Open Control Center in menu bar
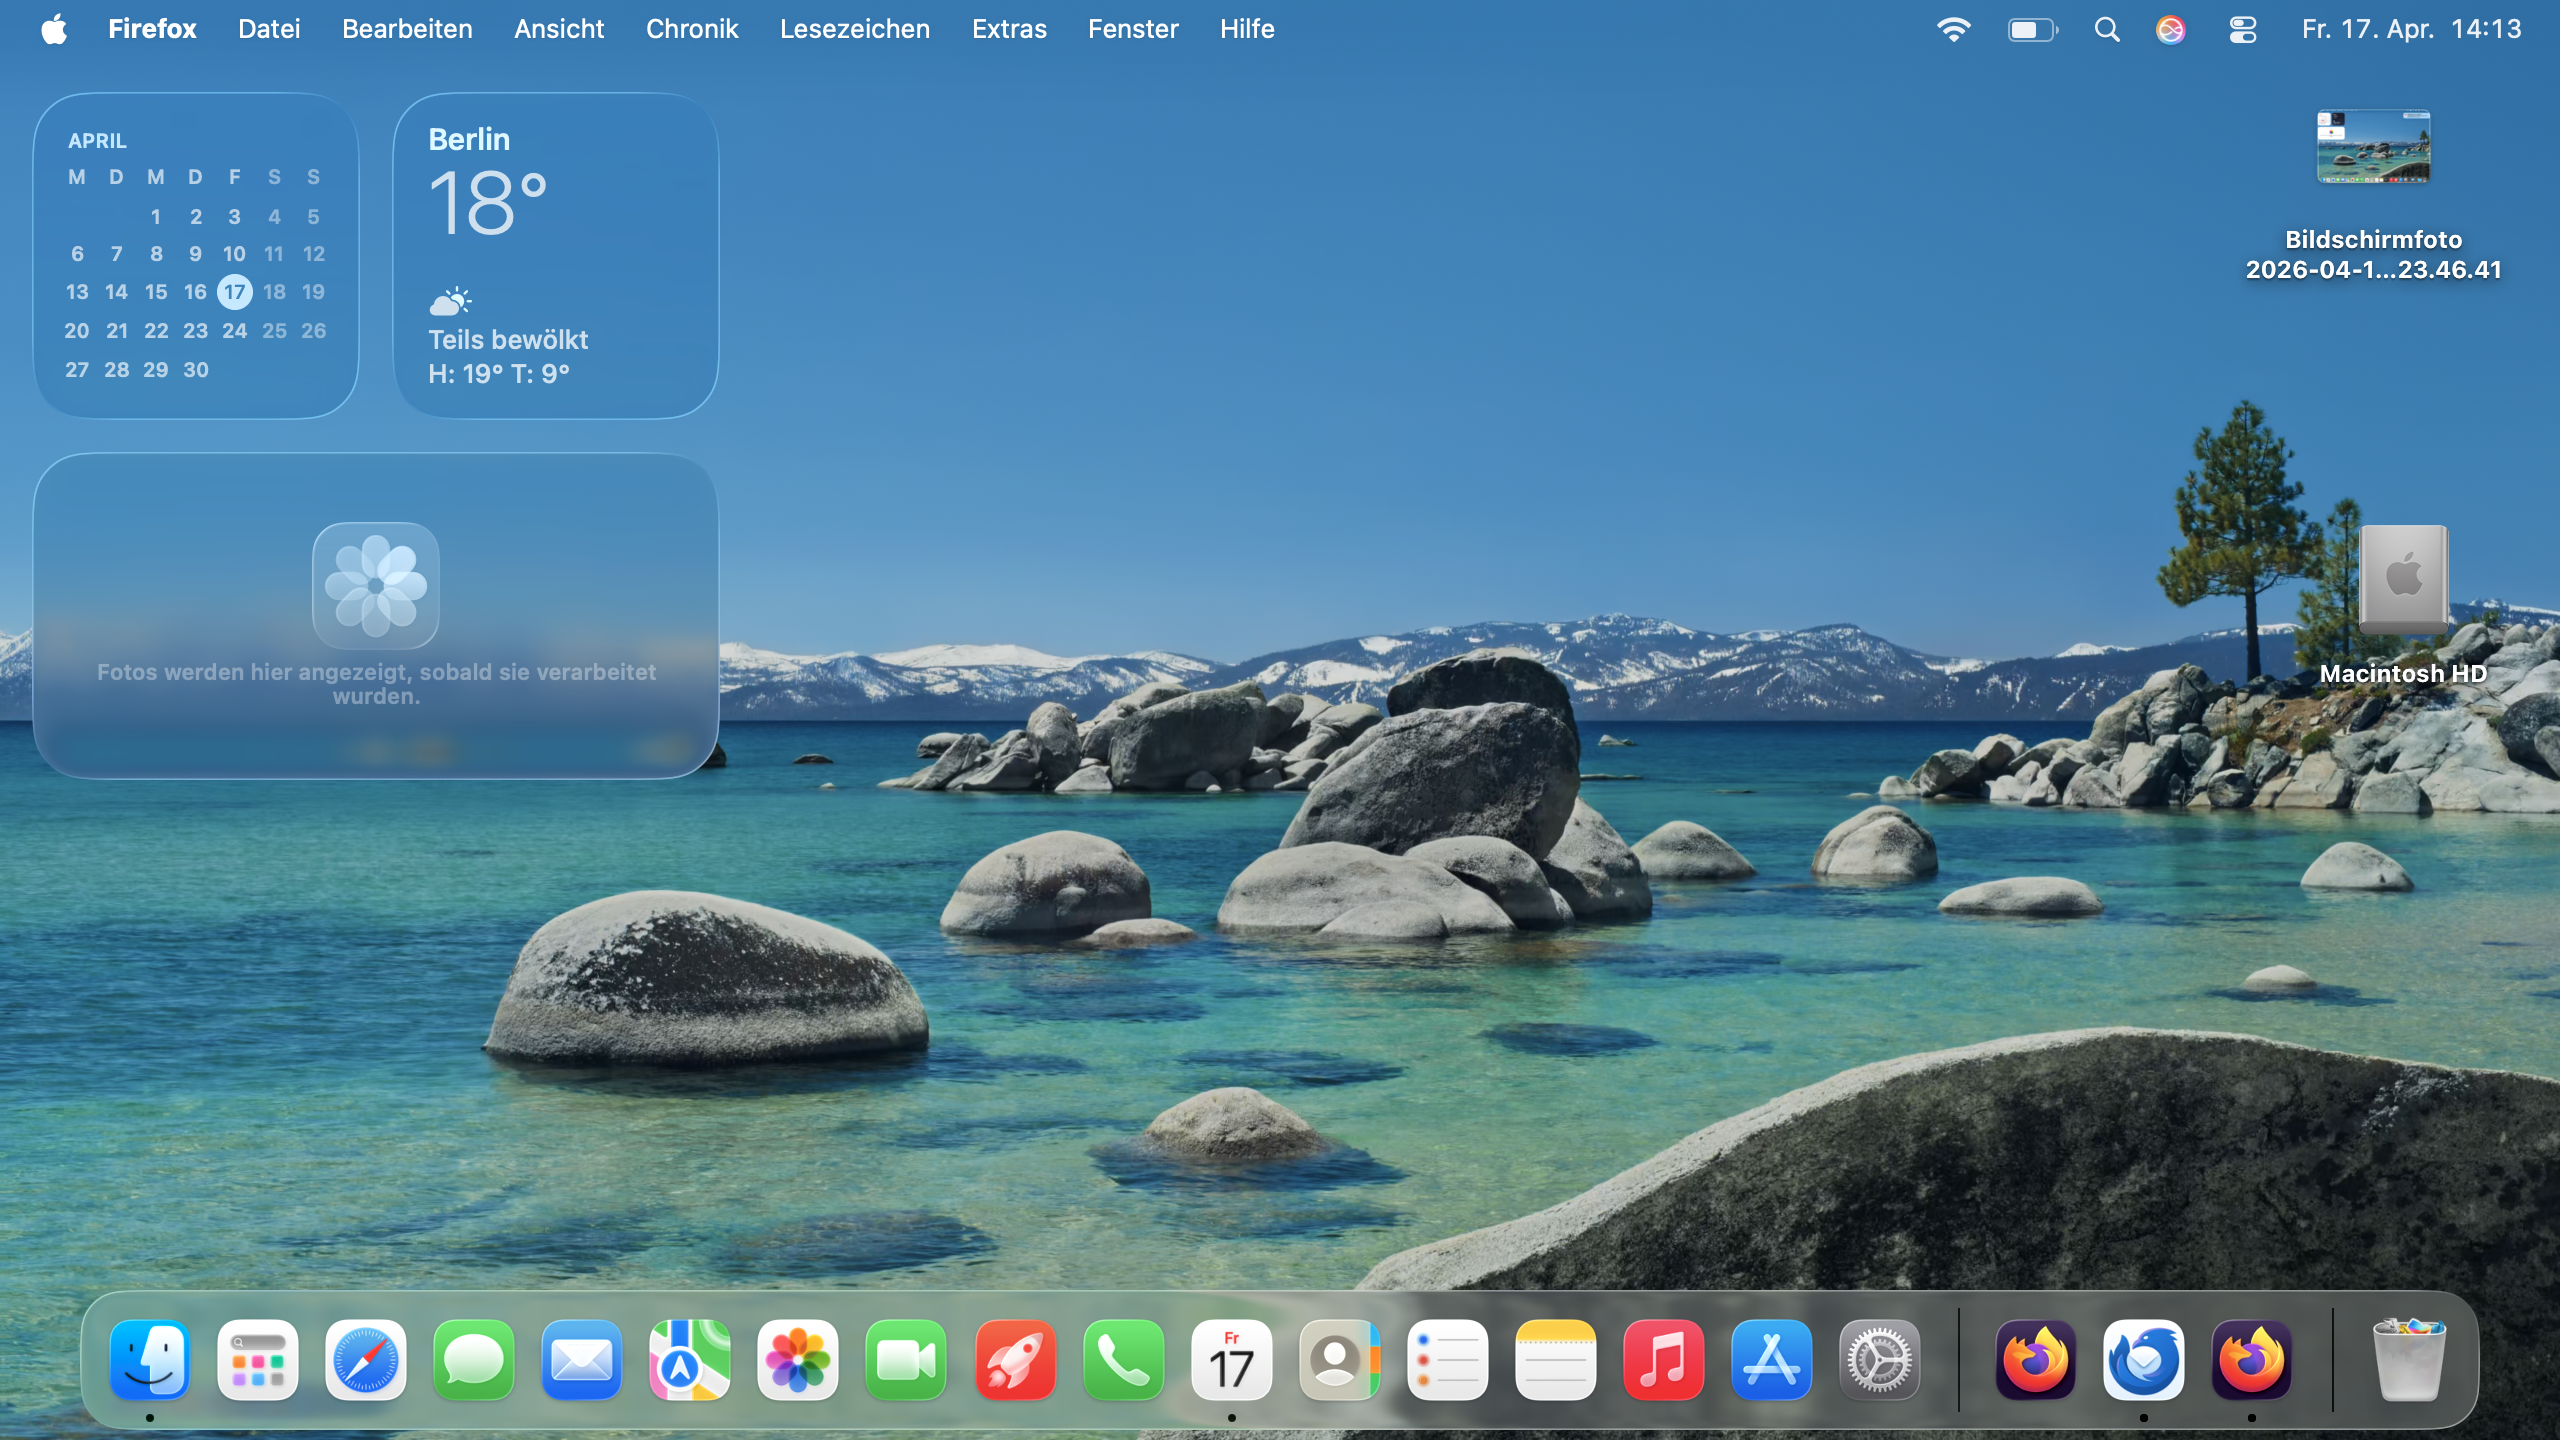 coord(2243,30)
